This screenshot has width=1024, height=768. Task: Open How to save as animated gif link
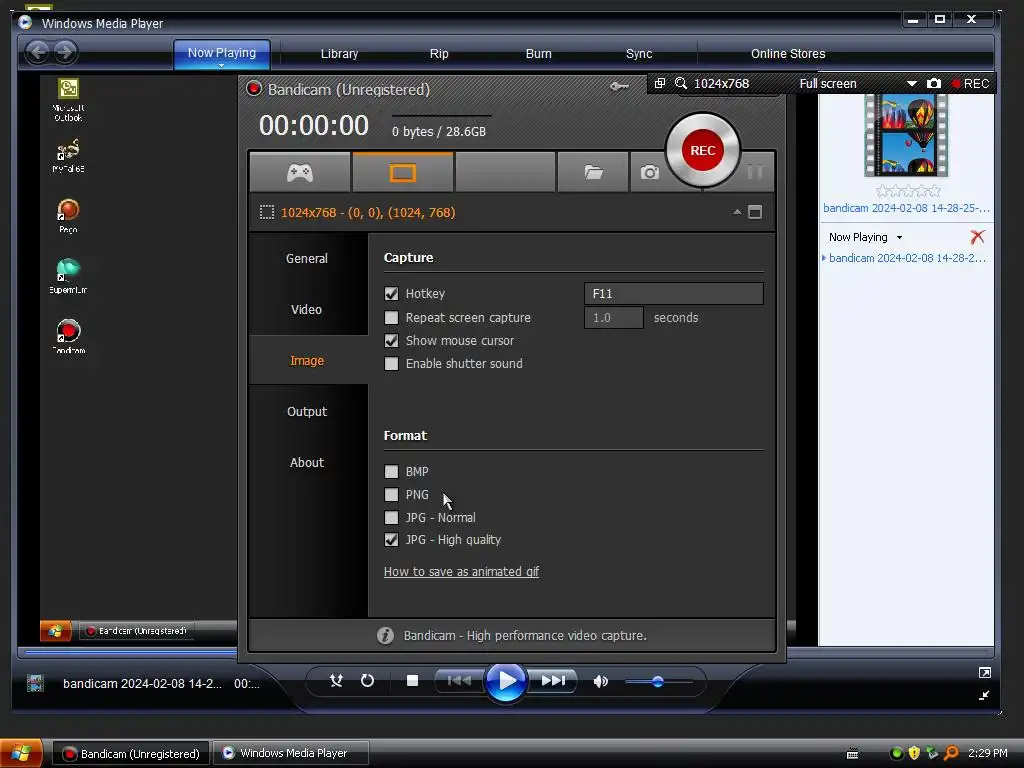tap(461, 571)
